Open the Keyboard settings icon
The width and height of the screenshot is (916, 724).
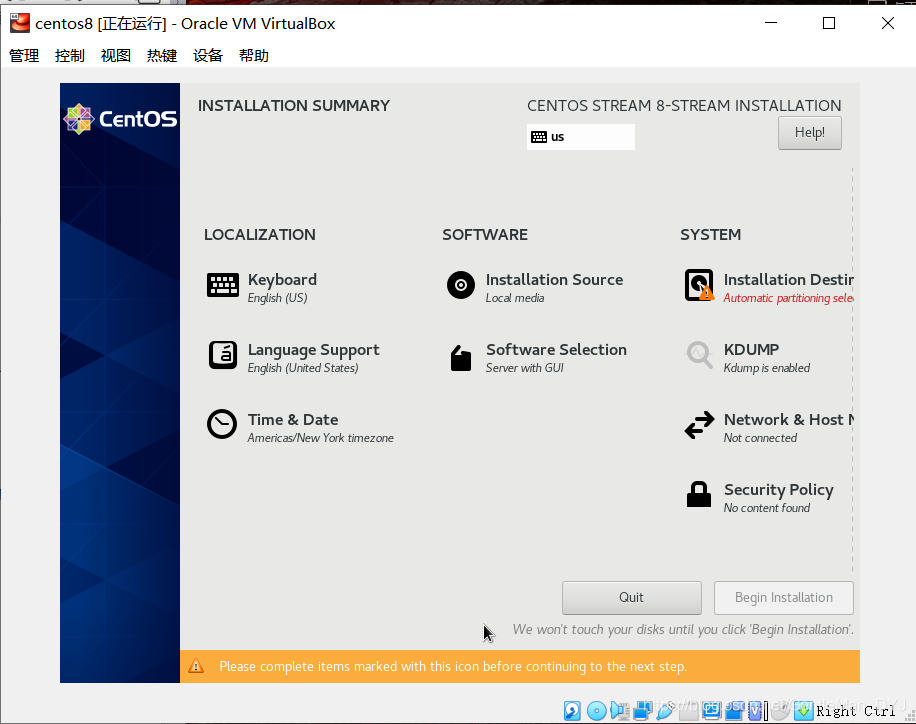[223, 286]
